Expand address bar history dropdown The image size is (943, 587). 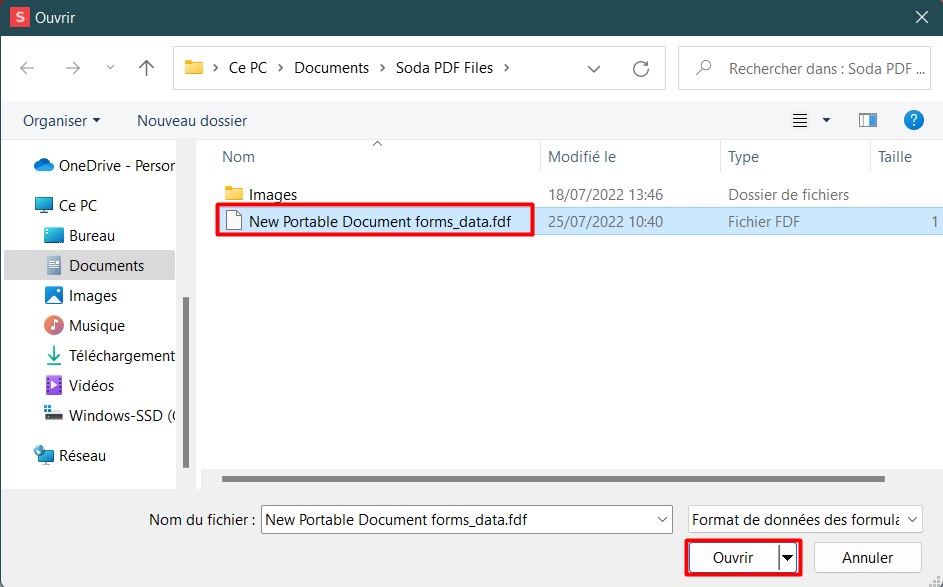click(594, 69)
